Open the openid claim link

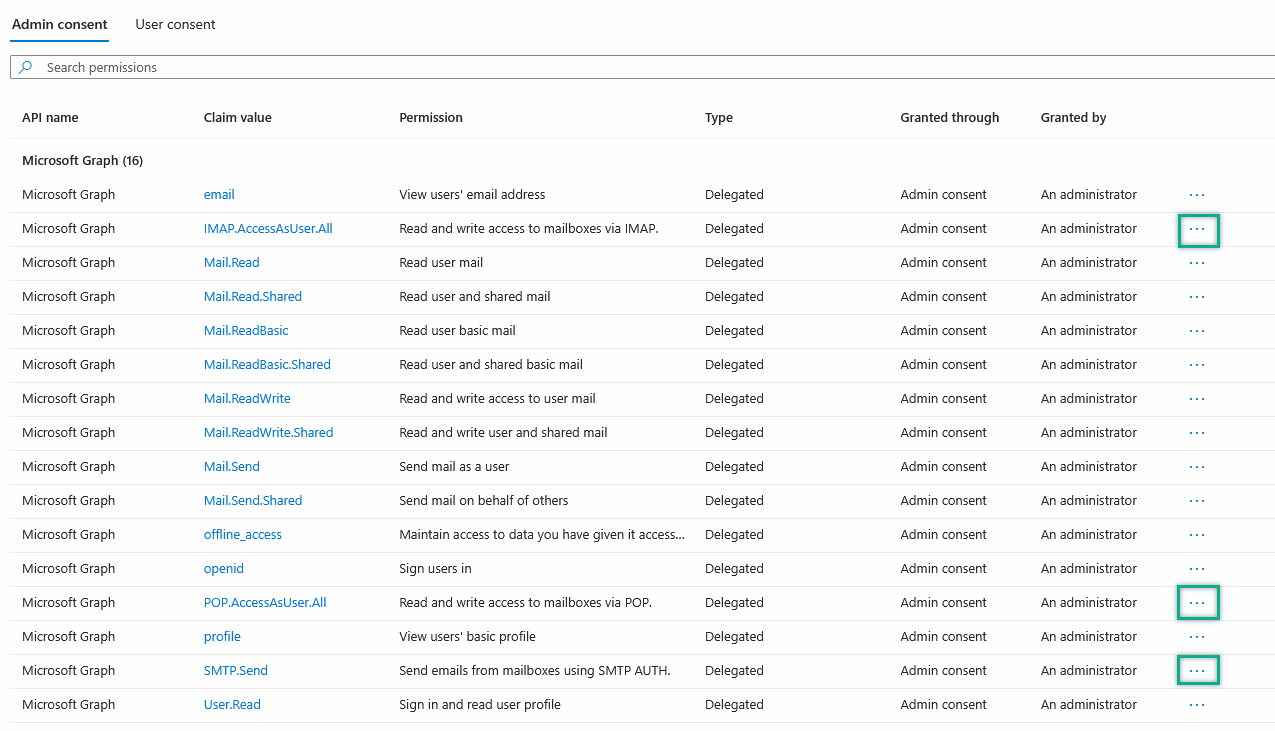point(224,568)
